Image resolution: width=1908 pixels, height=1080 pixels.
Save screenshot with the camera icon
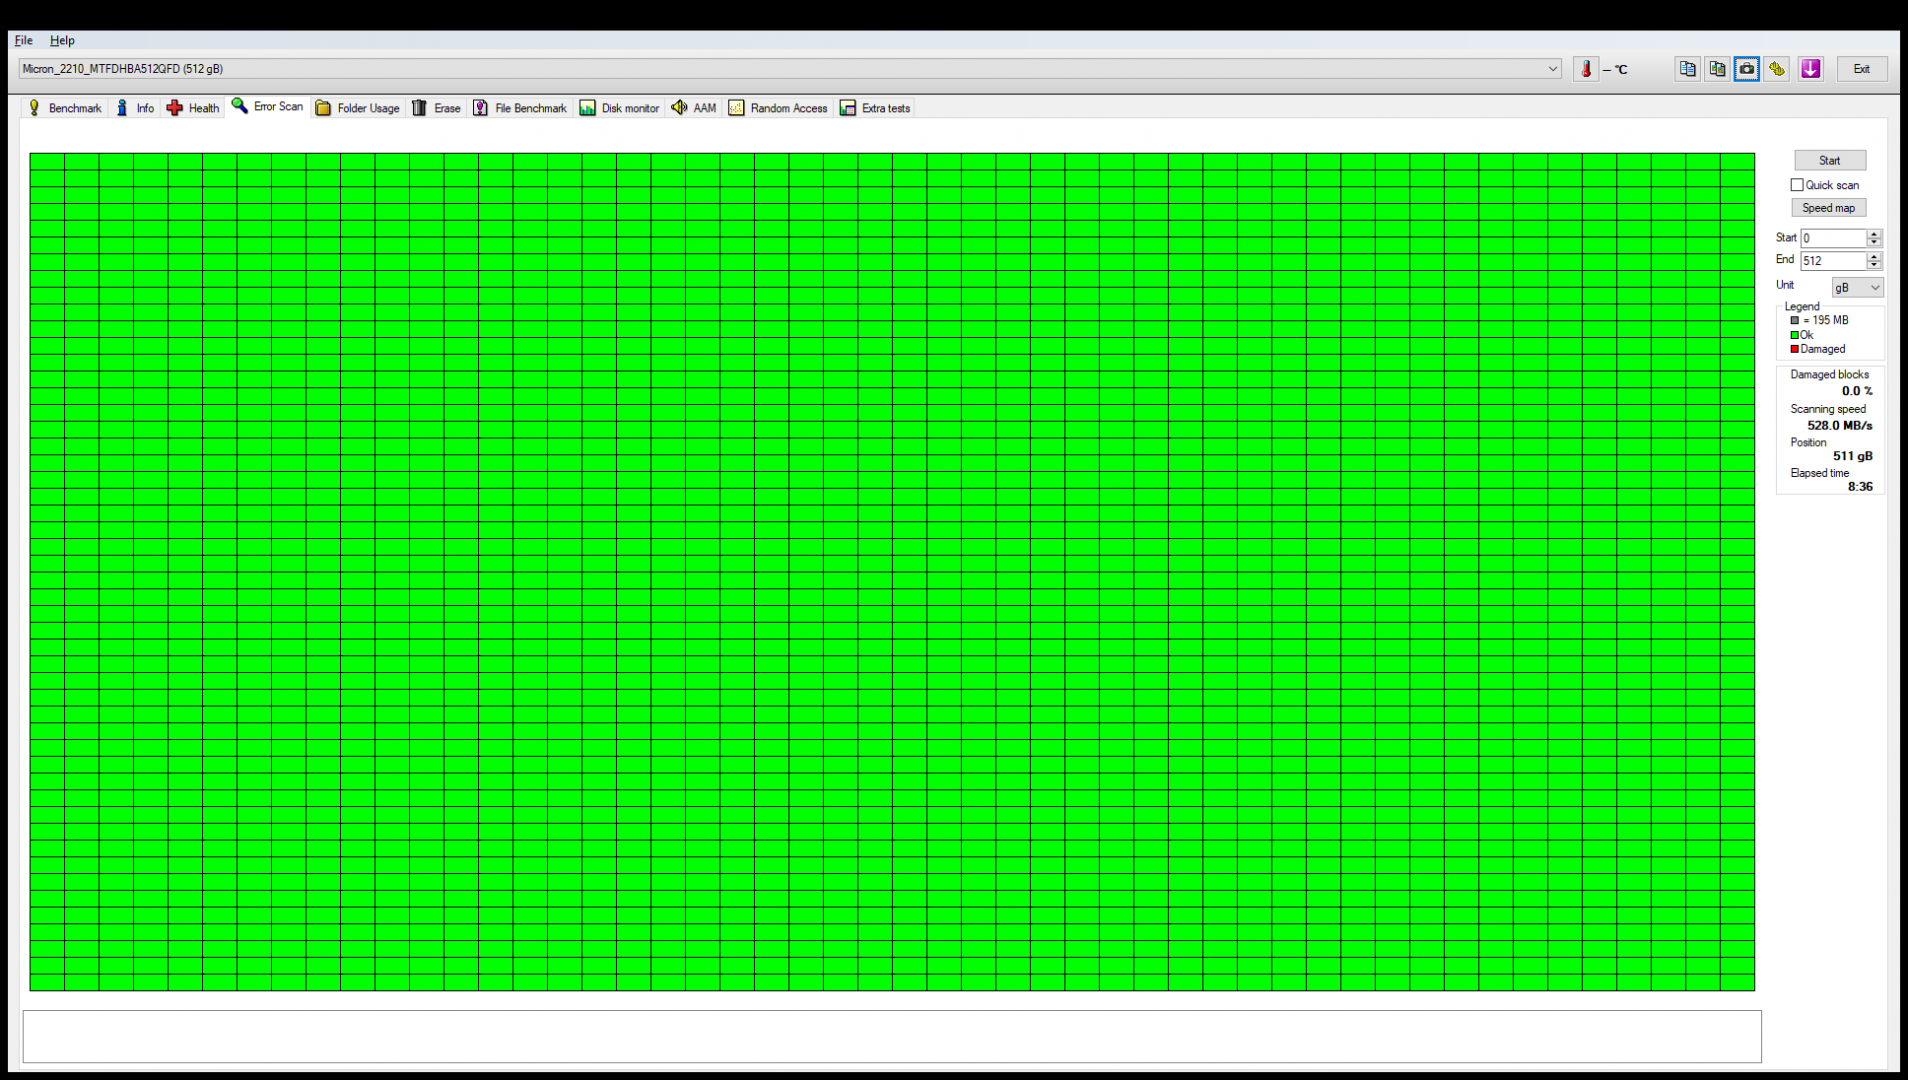[1747, 69]
